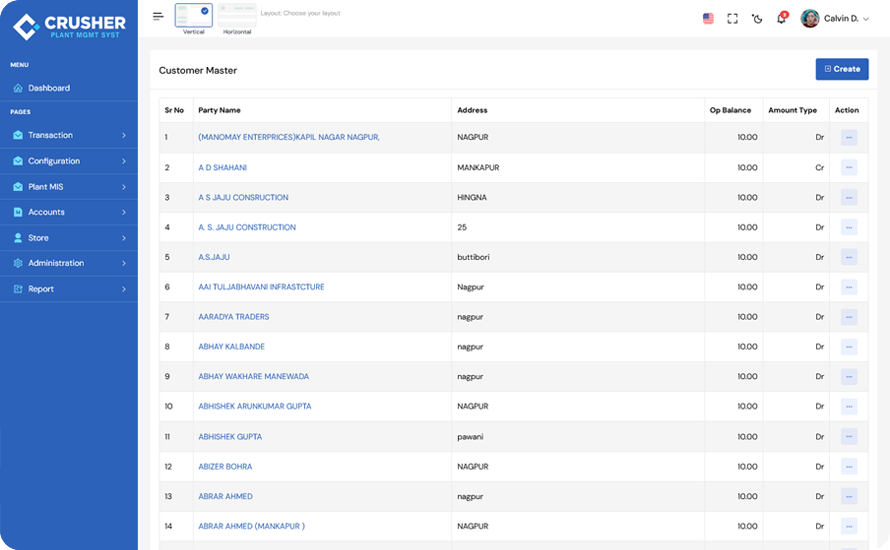Expand Report chevron arrow
This screenshot has width=890, height=550.
point(124,289)
